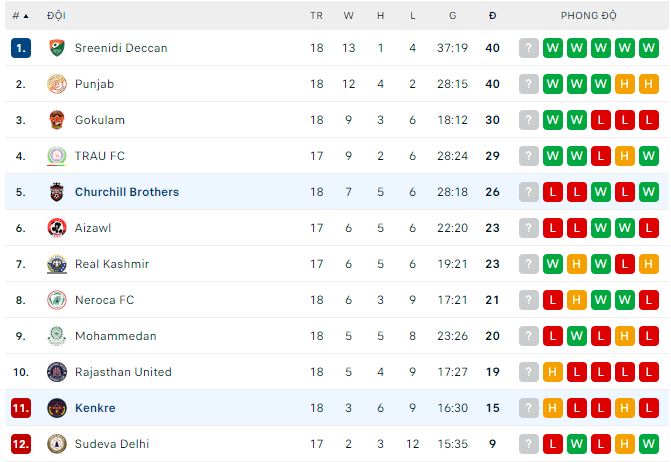This screenshot has height=462, width=671.
Task: Click the Churchill Brothers club crest
Action: (x=56, y=192)
